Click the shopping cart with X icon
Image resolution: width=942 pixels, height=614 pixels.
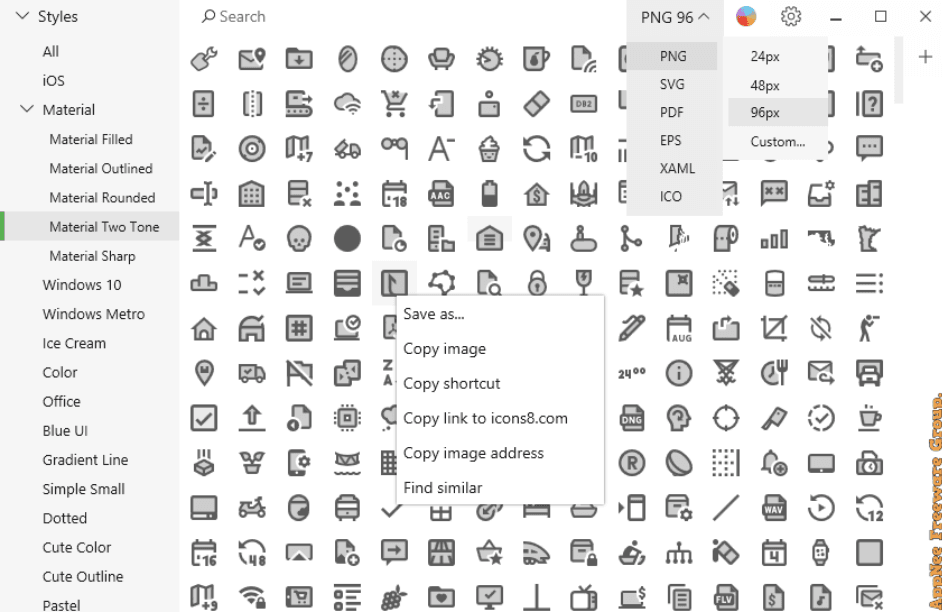393,103
